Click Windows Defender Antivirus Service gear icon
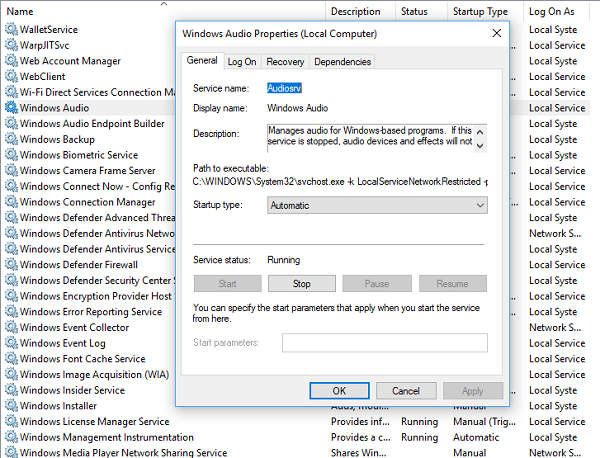The width and height of the screenshot is (600, 458). (11, 249)
